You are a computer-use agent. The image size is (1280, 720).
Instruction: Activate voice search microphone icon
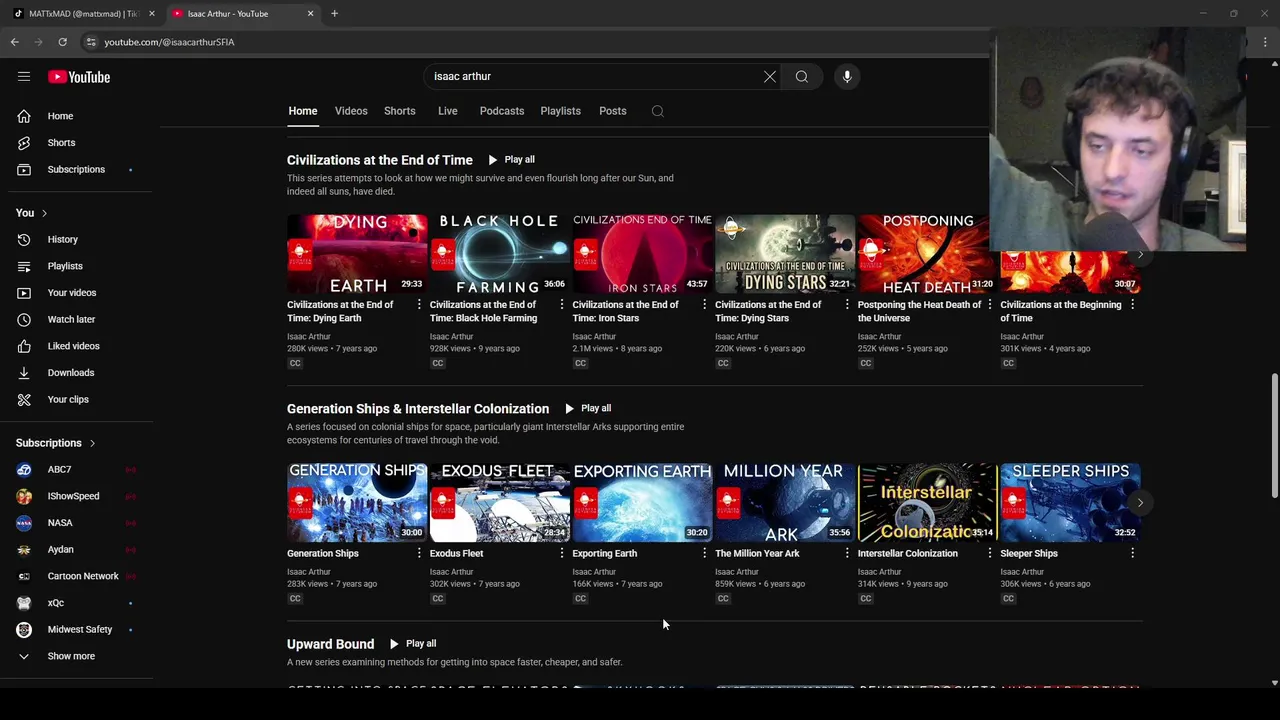point(847,76)
